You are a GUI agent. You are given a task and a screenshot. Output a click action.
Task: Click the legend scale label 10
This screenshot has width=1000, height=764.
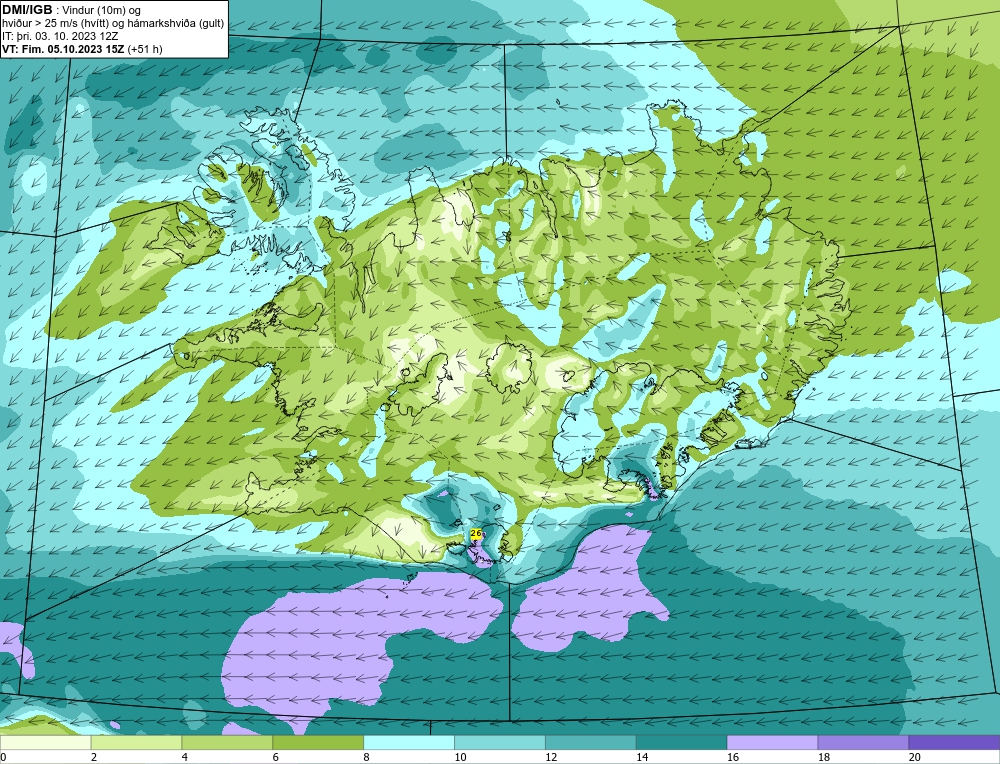460,757
